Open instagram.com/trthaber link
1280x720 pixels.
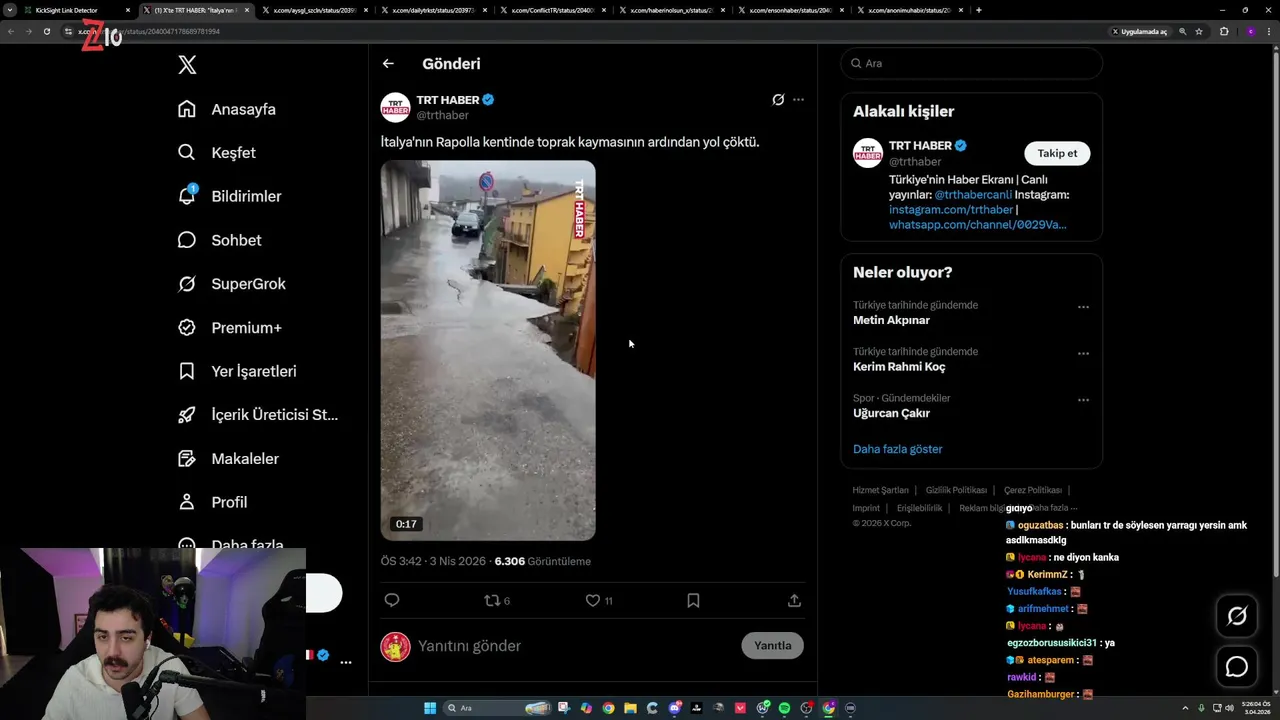951,210
